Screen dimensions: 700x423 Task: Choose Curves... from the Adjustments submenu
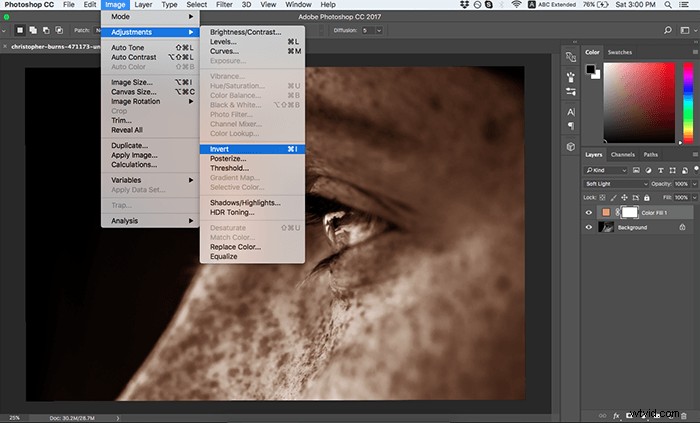point(252,51)
